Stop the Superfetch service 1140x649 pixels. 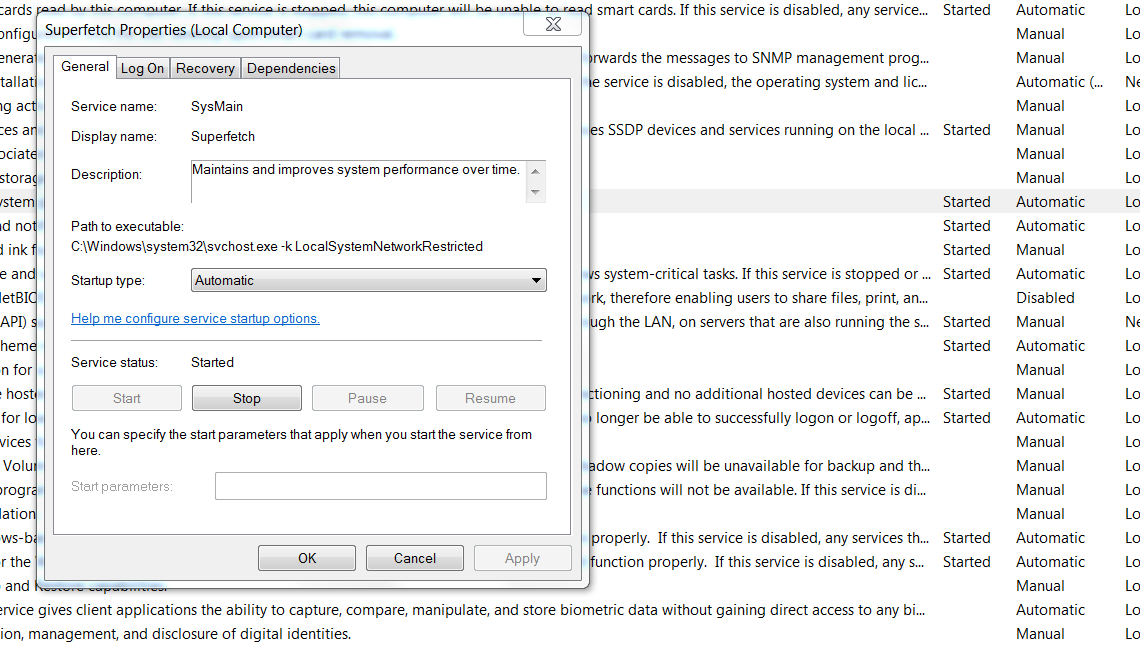pos(246,398)
